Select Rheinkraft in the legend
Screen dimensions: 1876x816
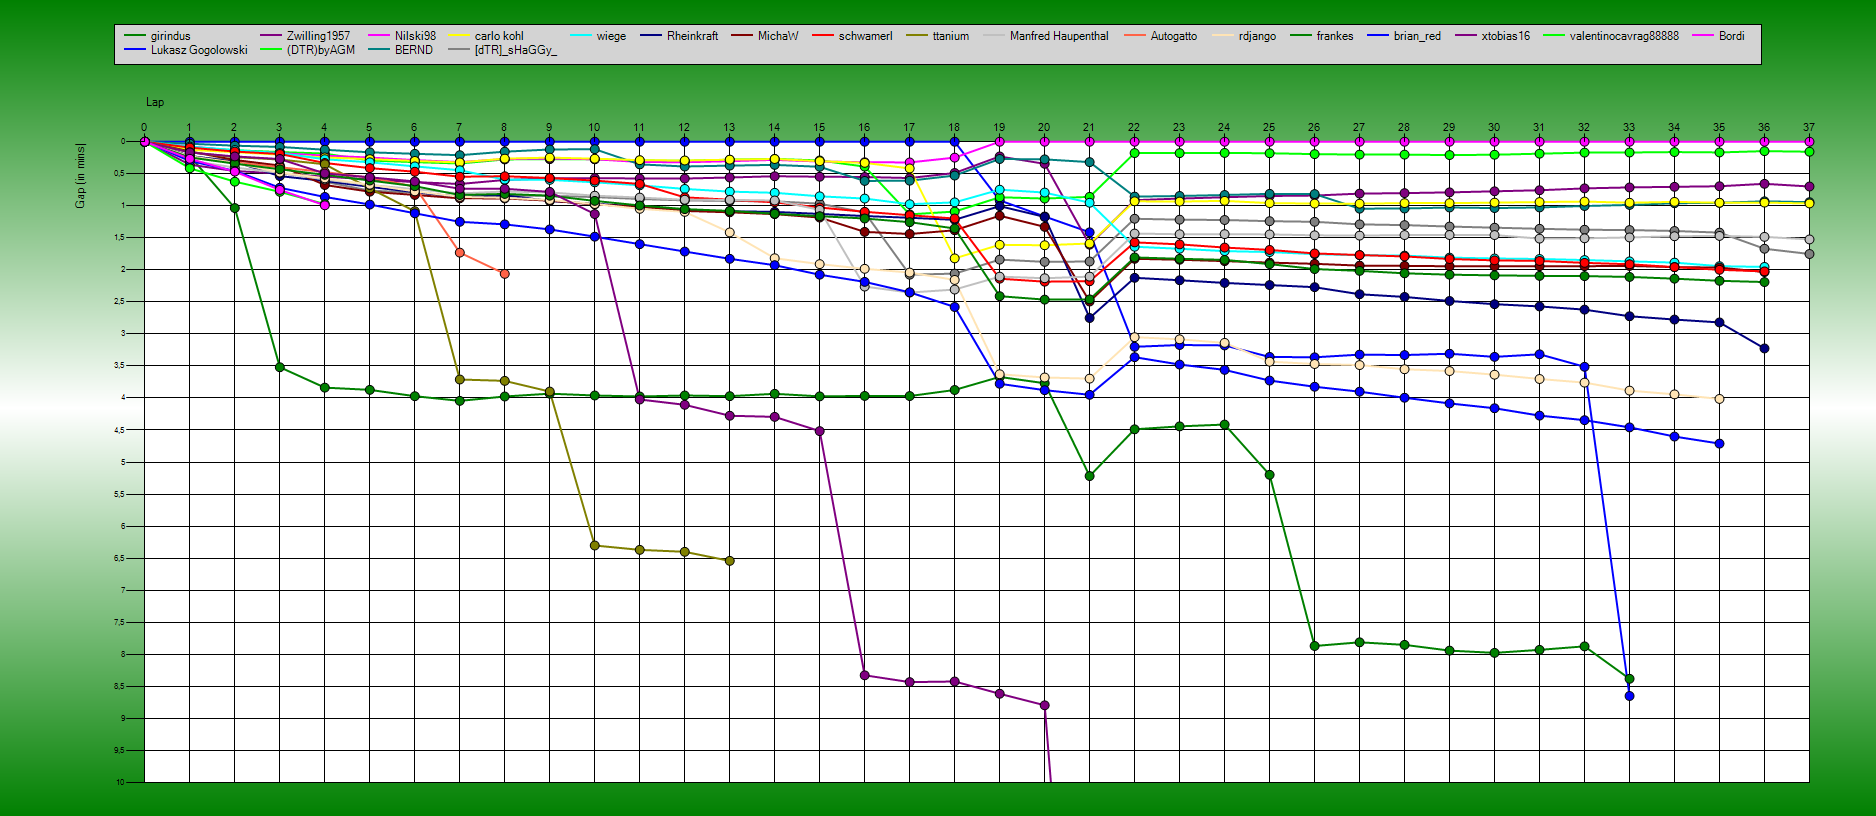point(692,36)
